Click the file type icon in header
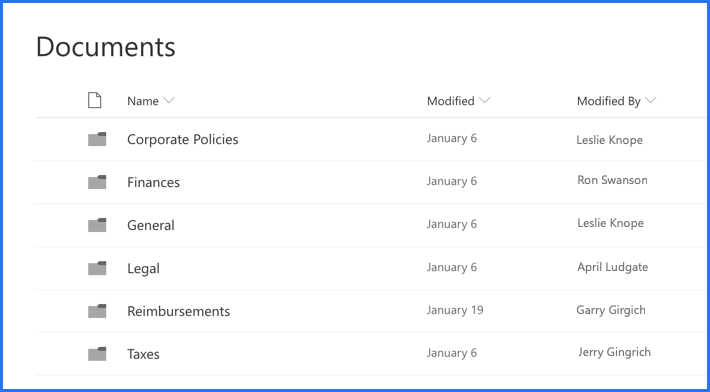The image size is (710, 392). tap(95, 100)
